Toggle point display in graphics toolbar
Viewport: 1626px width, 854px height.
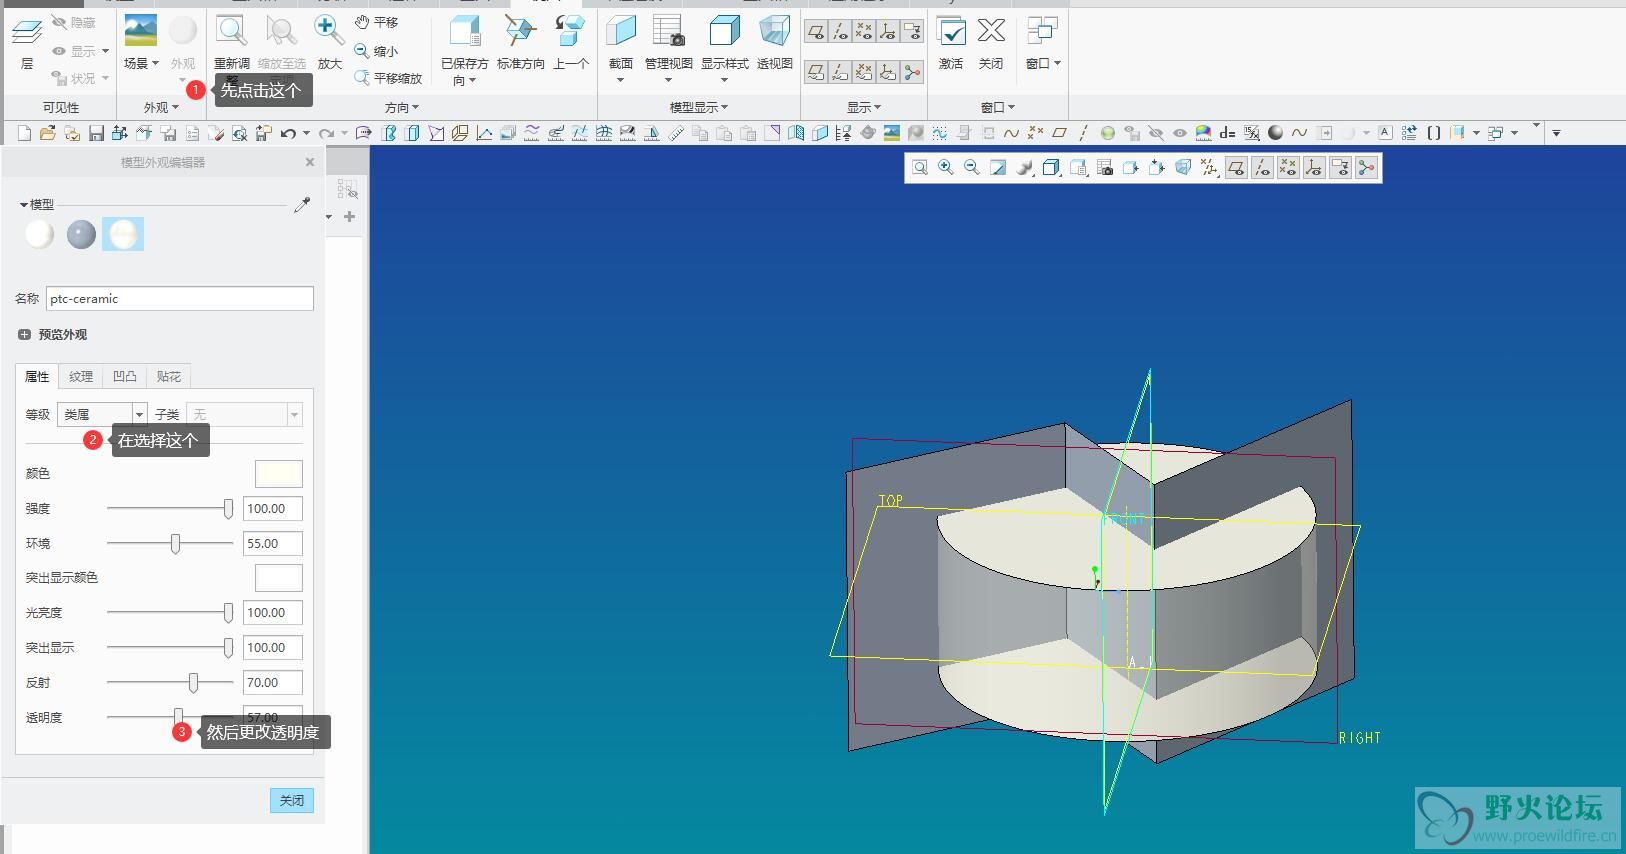point(1288,168)
